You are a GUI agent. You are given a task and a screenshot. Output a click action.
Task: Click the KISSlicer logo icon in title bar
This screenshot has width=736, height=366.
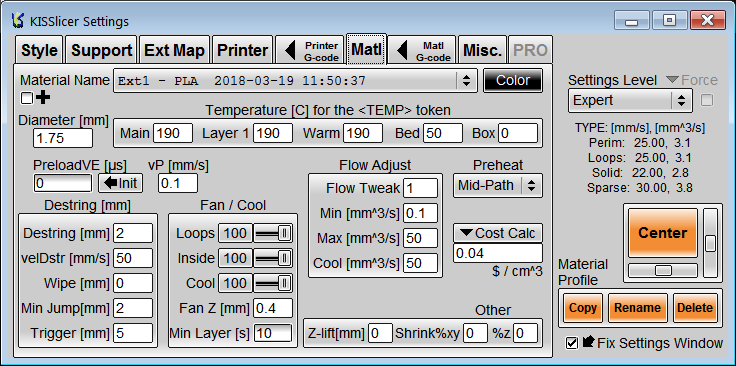pos(18,21)
